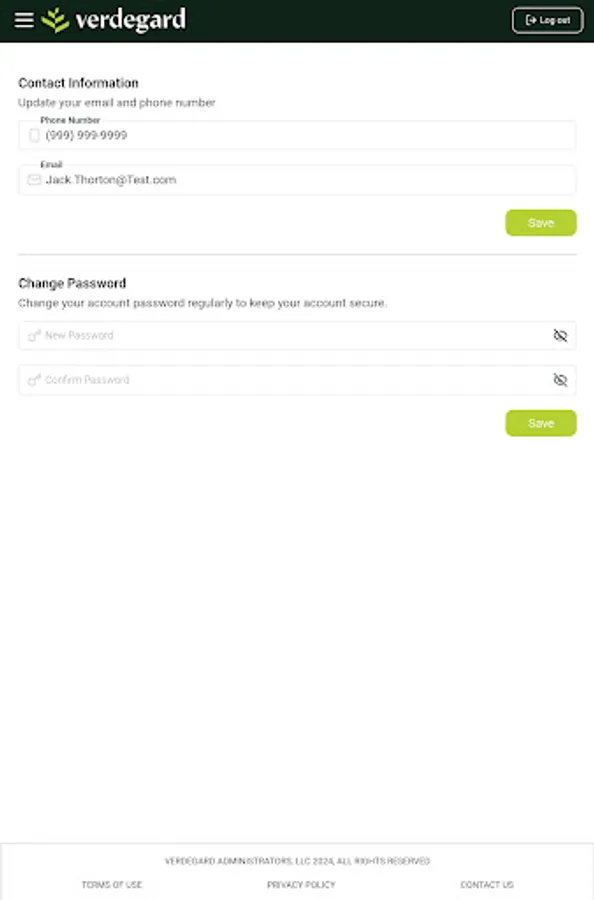This screenshot has height=900, width=594.
Task: Open the hamburger navigation menu
Action: coord(25,19)
